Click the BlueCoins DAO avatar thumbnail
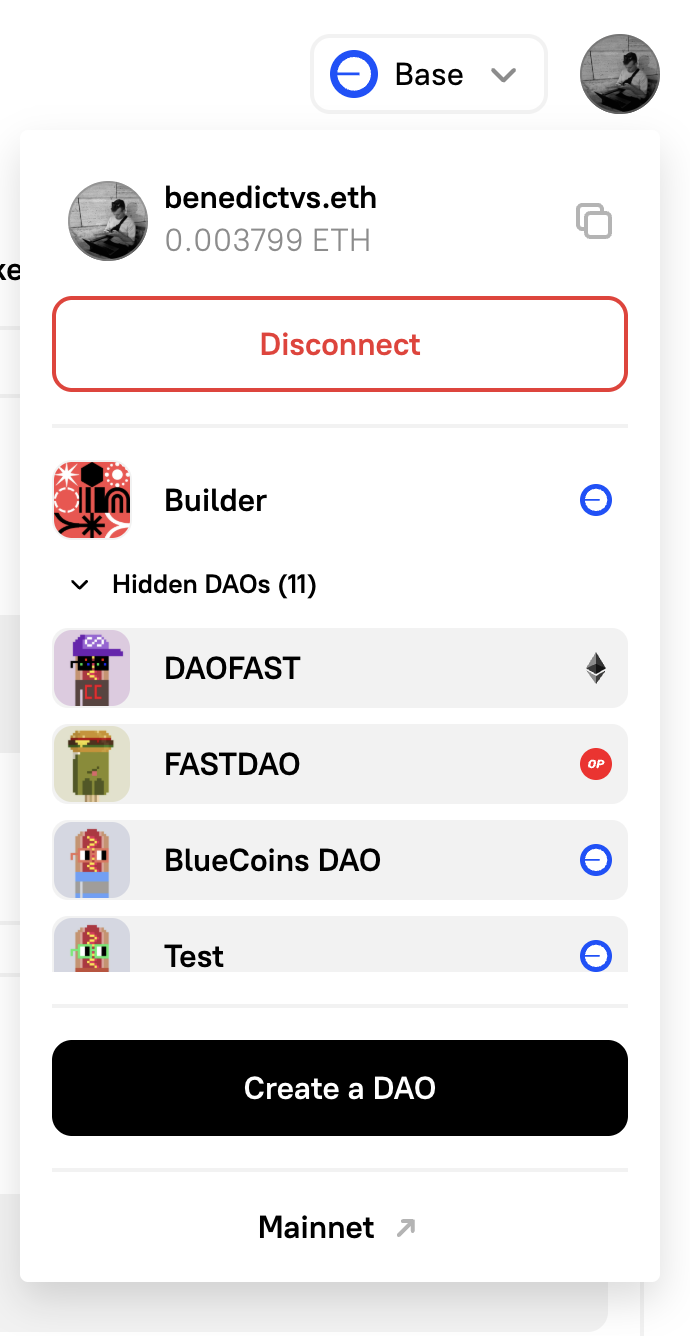690x1336 pixels. pos(91,860)
